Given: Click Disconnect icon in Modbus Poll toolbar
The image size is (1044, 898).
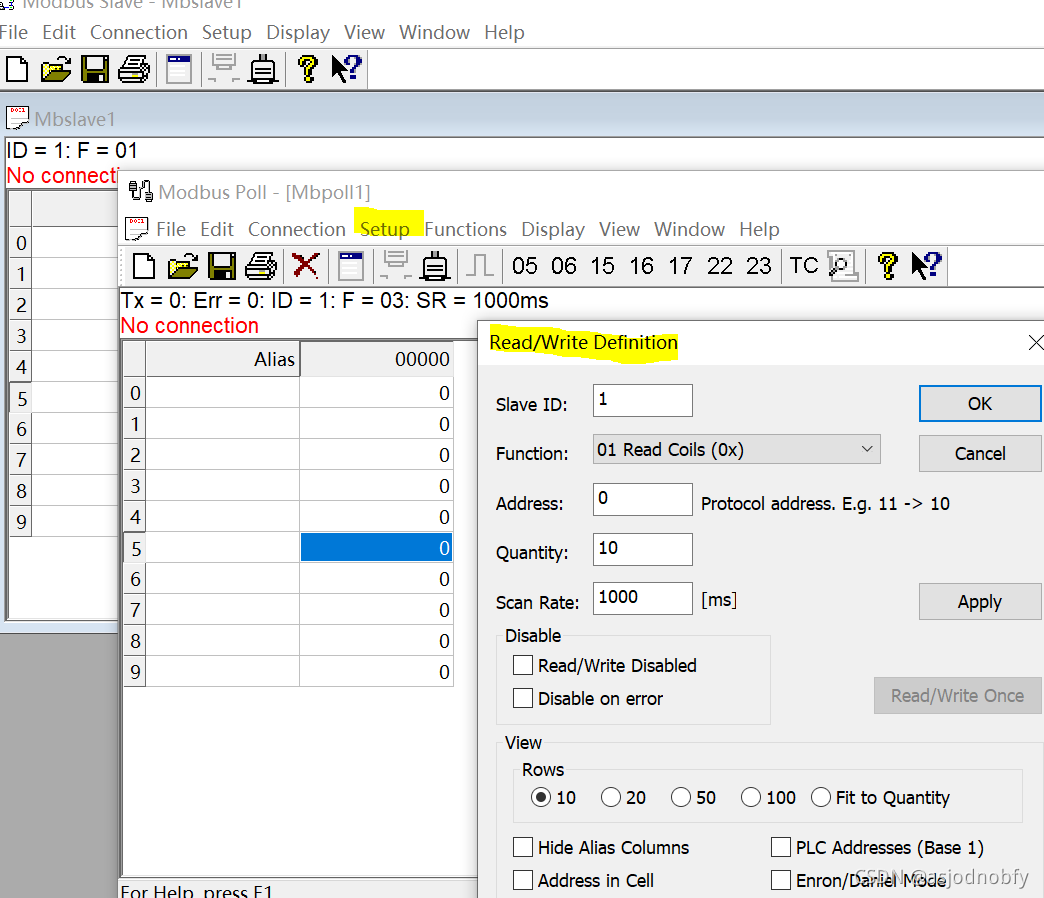Looking at the screenshot, I should pos(435,266).
